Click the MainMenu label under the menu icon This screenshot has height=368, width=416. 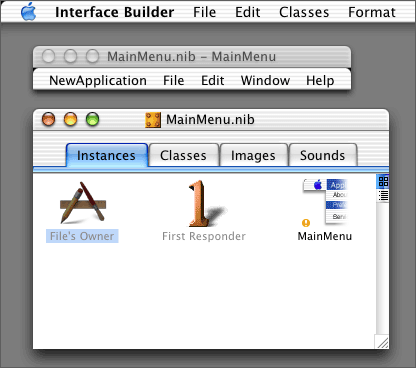(325, 236)
